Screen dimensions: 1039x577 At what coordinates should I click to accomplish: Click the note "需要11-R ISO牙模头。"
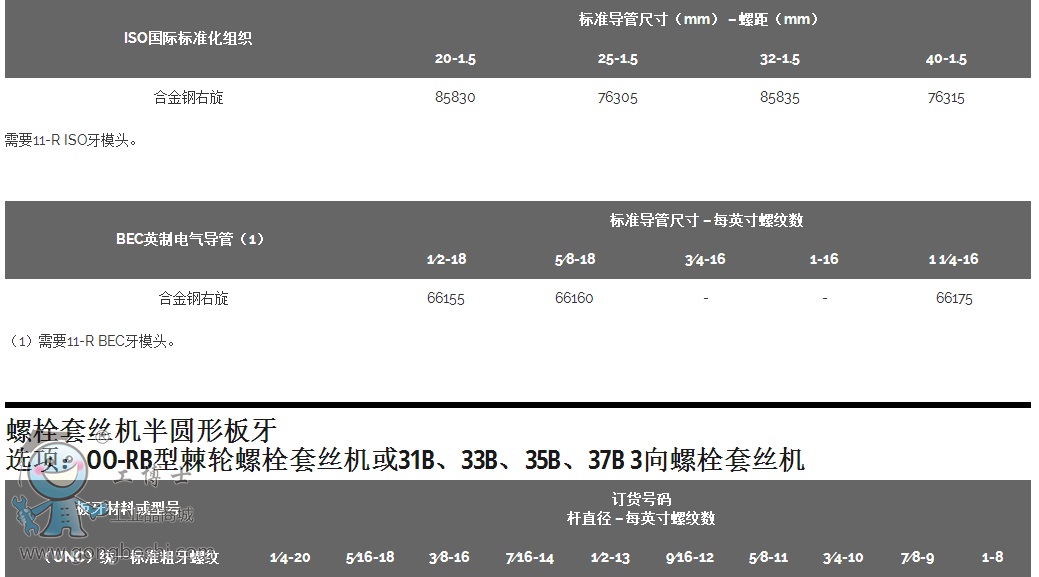[x=71, y=140]
